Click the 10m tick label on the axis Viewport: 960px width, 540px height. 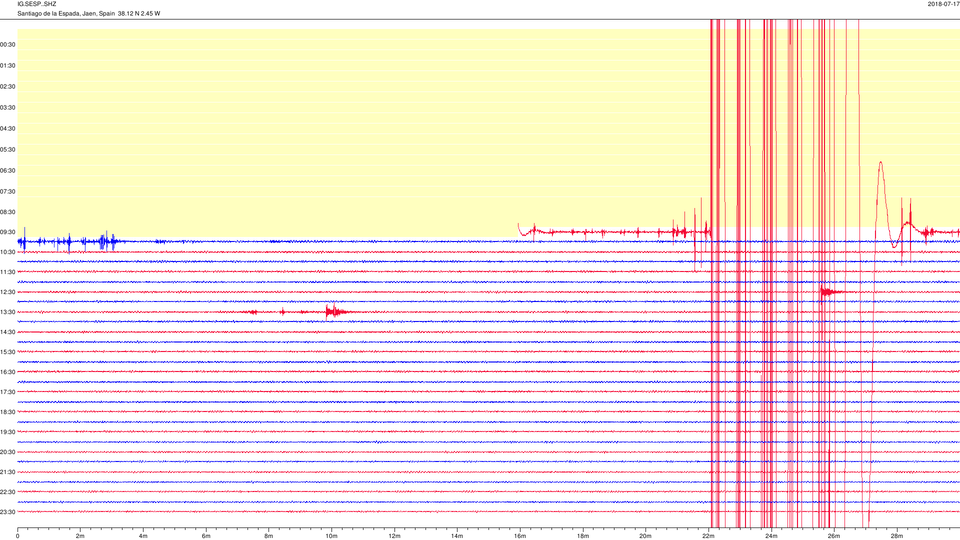pyautogui.click(x=331, y=536)
